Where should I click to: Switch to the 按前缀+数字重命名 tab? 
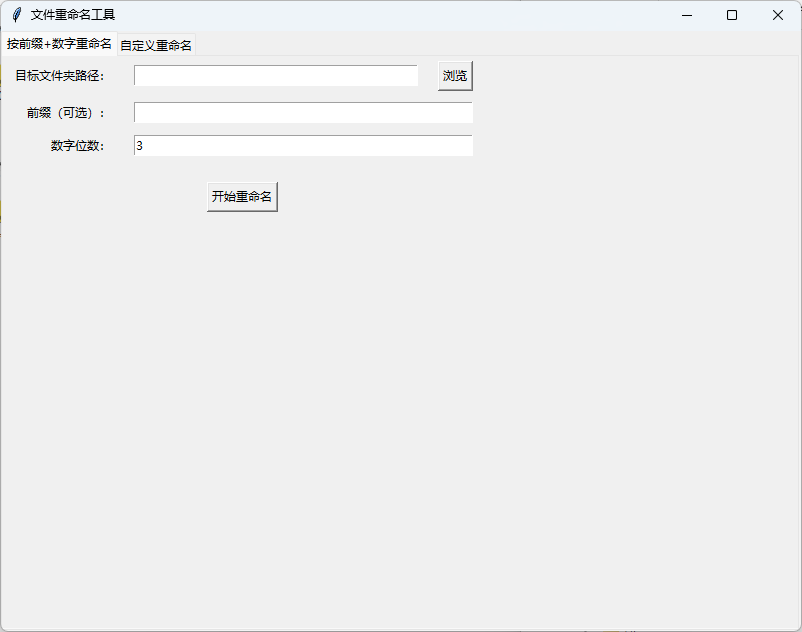[59, 44]
